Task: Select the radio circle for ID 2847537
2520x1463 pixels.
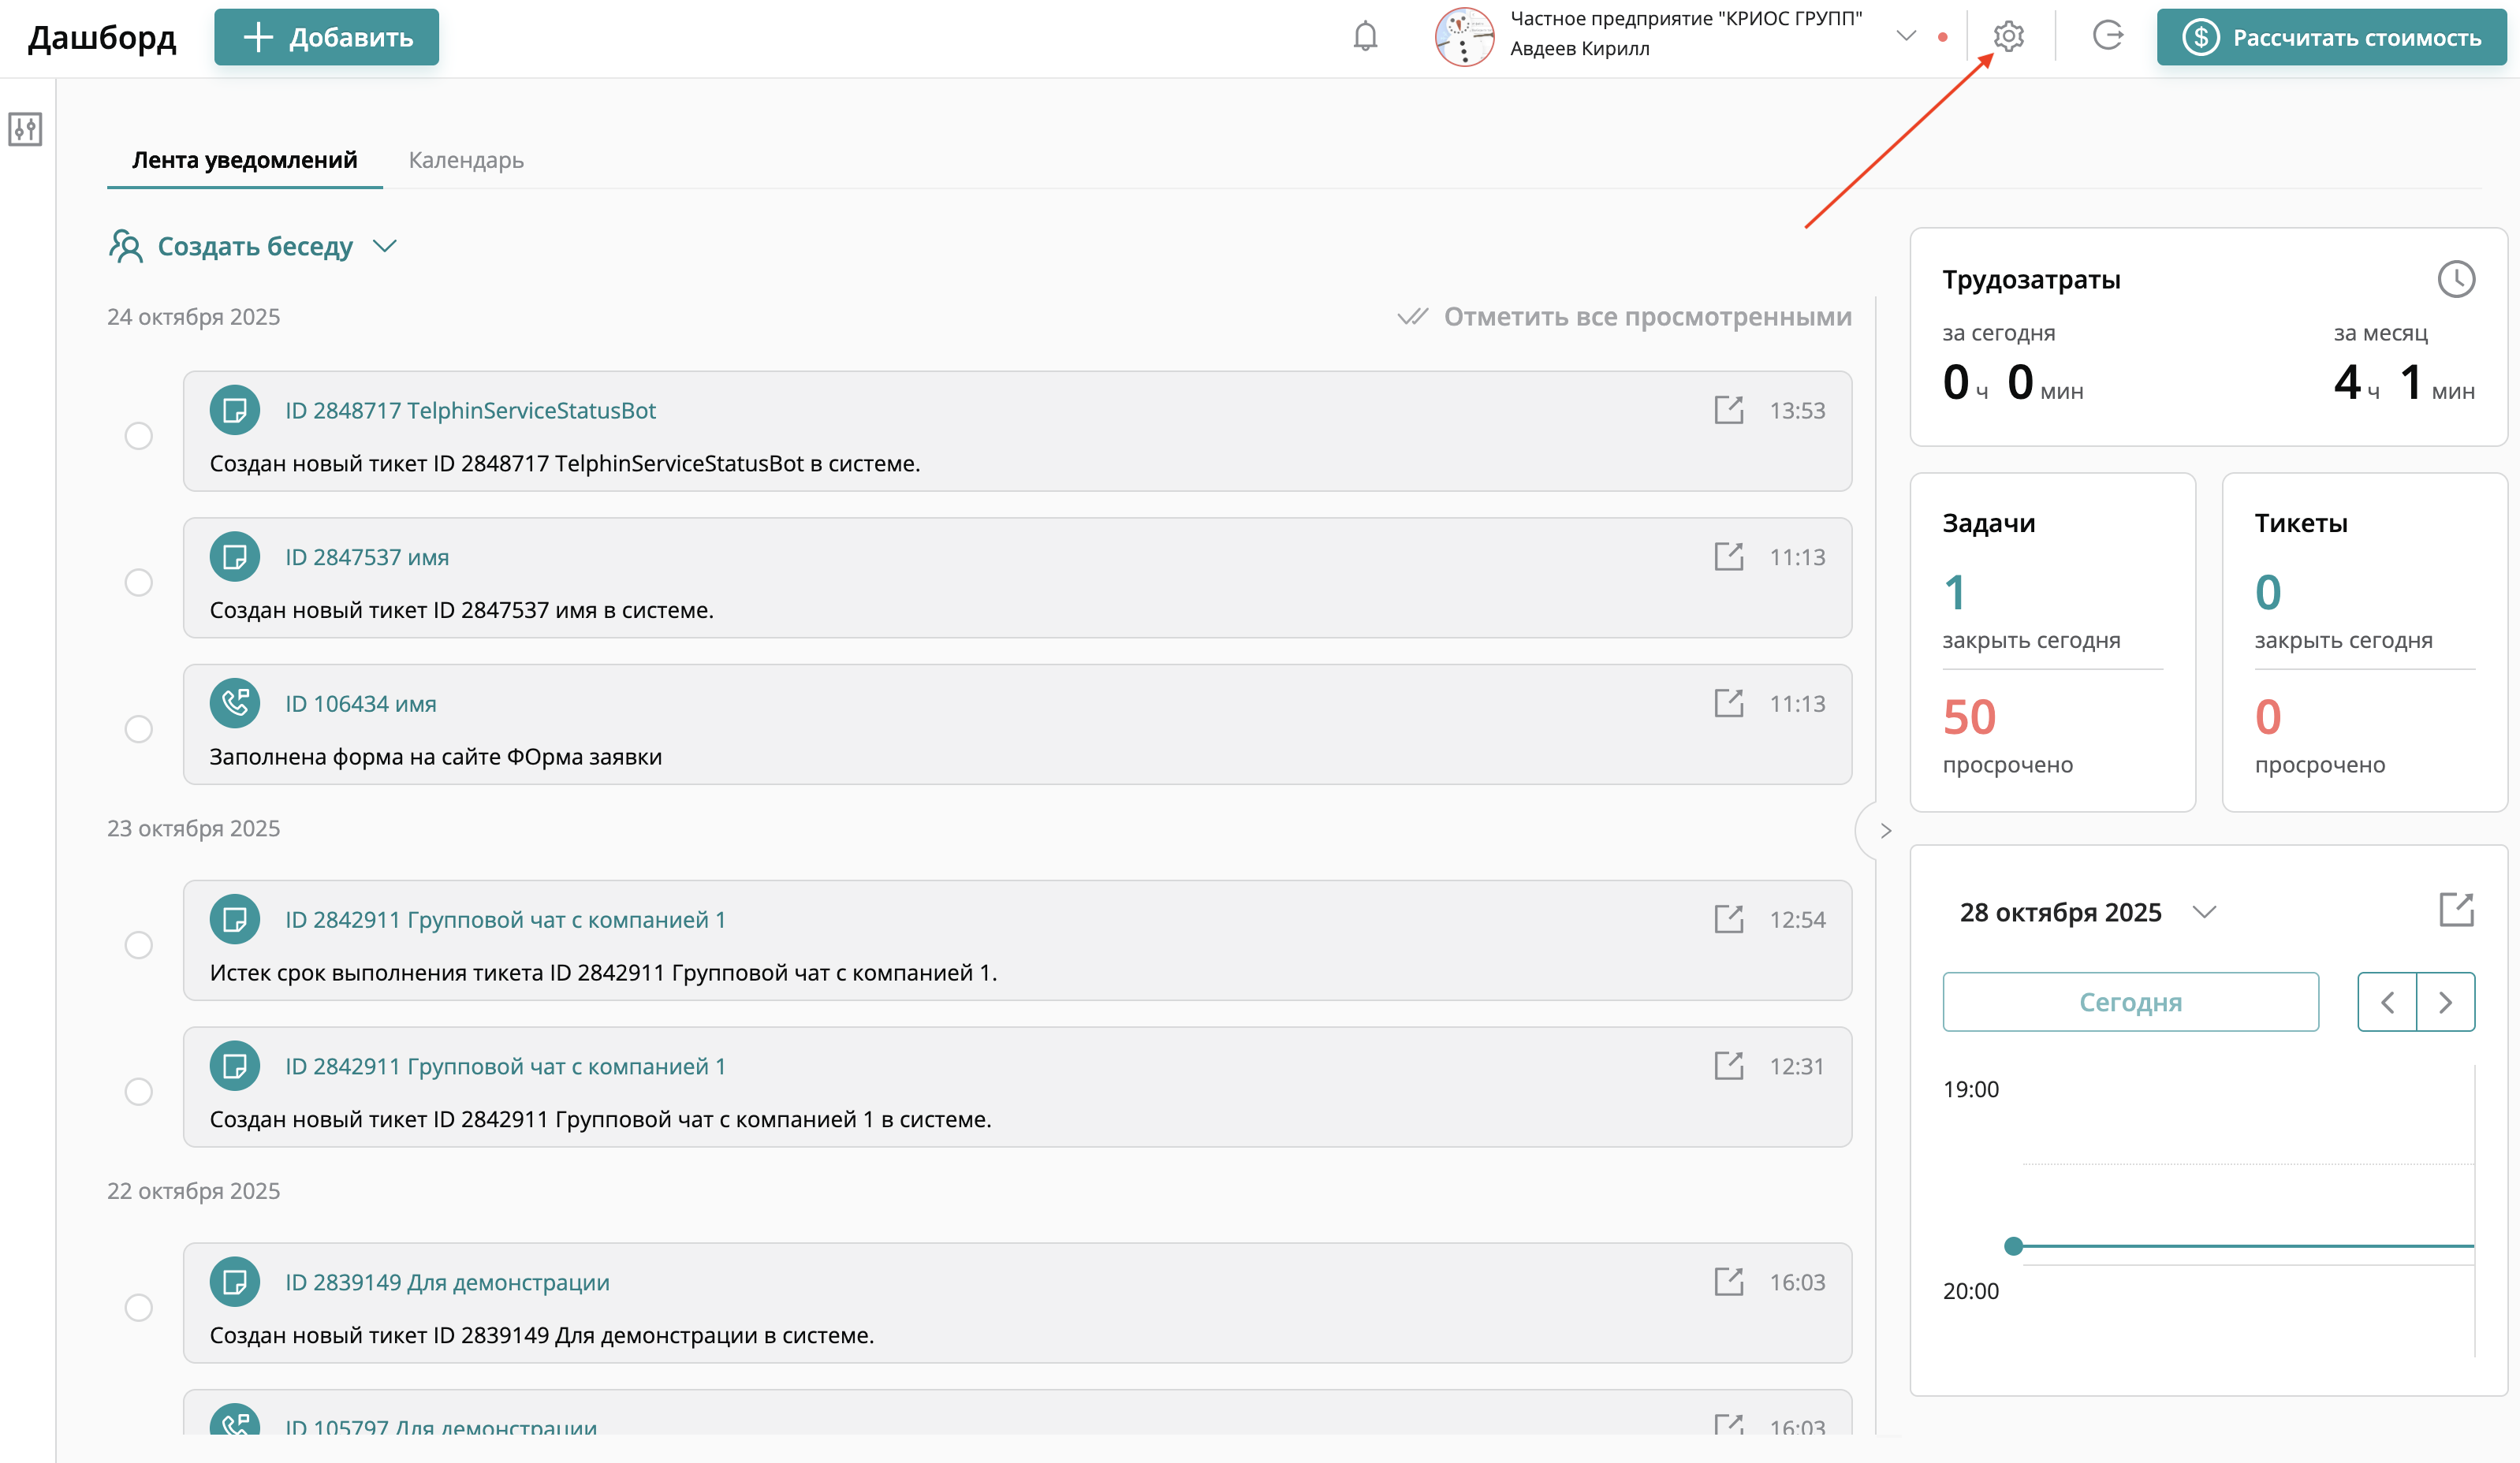Action: [139, 582]
